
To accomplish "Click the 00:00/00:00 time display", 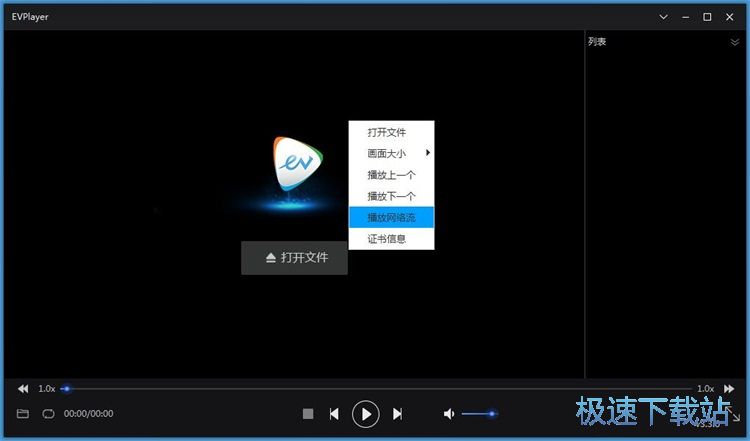I will pyautogui.click(x=88, y=414).
